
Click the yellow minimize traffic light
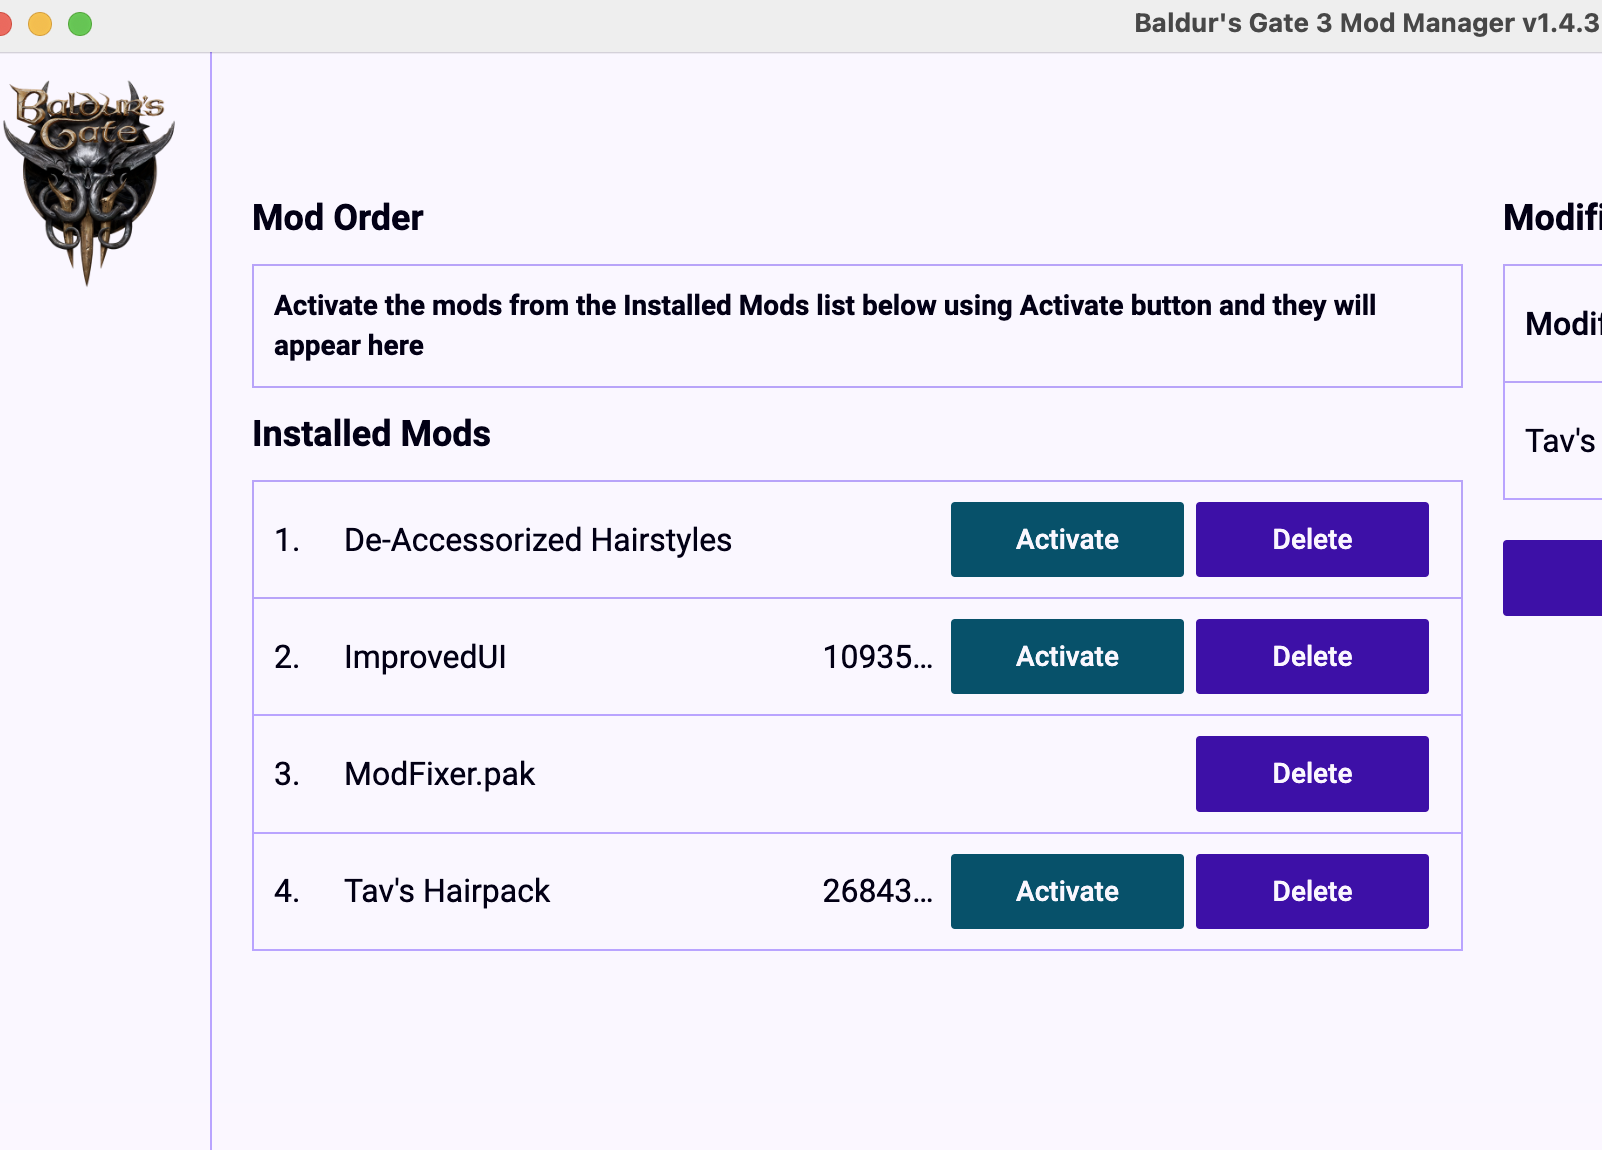[x=40, y=24]
